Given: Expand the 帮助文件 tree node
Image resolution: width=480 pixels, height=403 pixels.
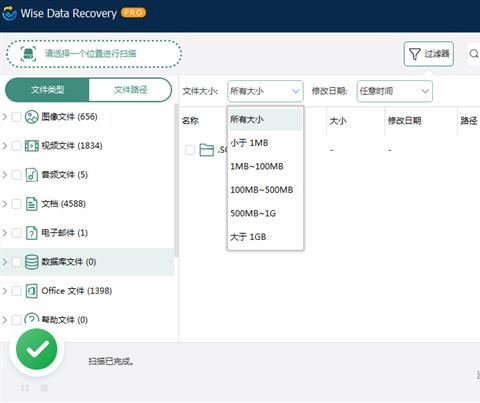Looking at the screenshot, I should pos(5,320).
